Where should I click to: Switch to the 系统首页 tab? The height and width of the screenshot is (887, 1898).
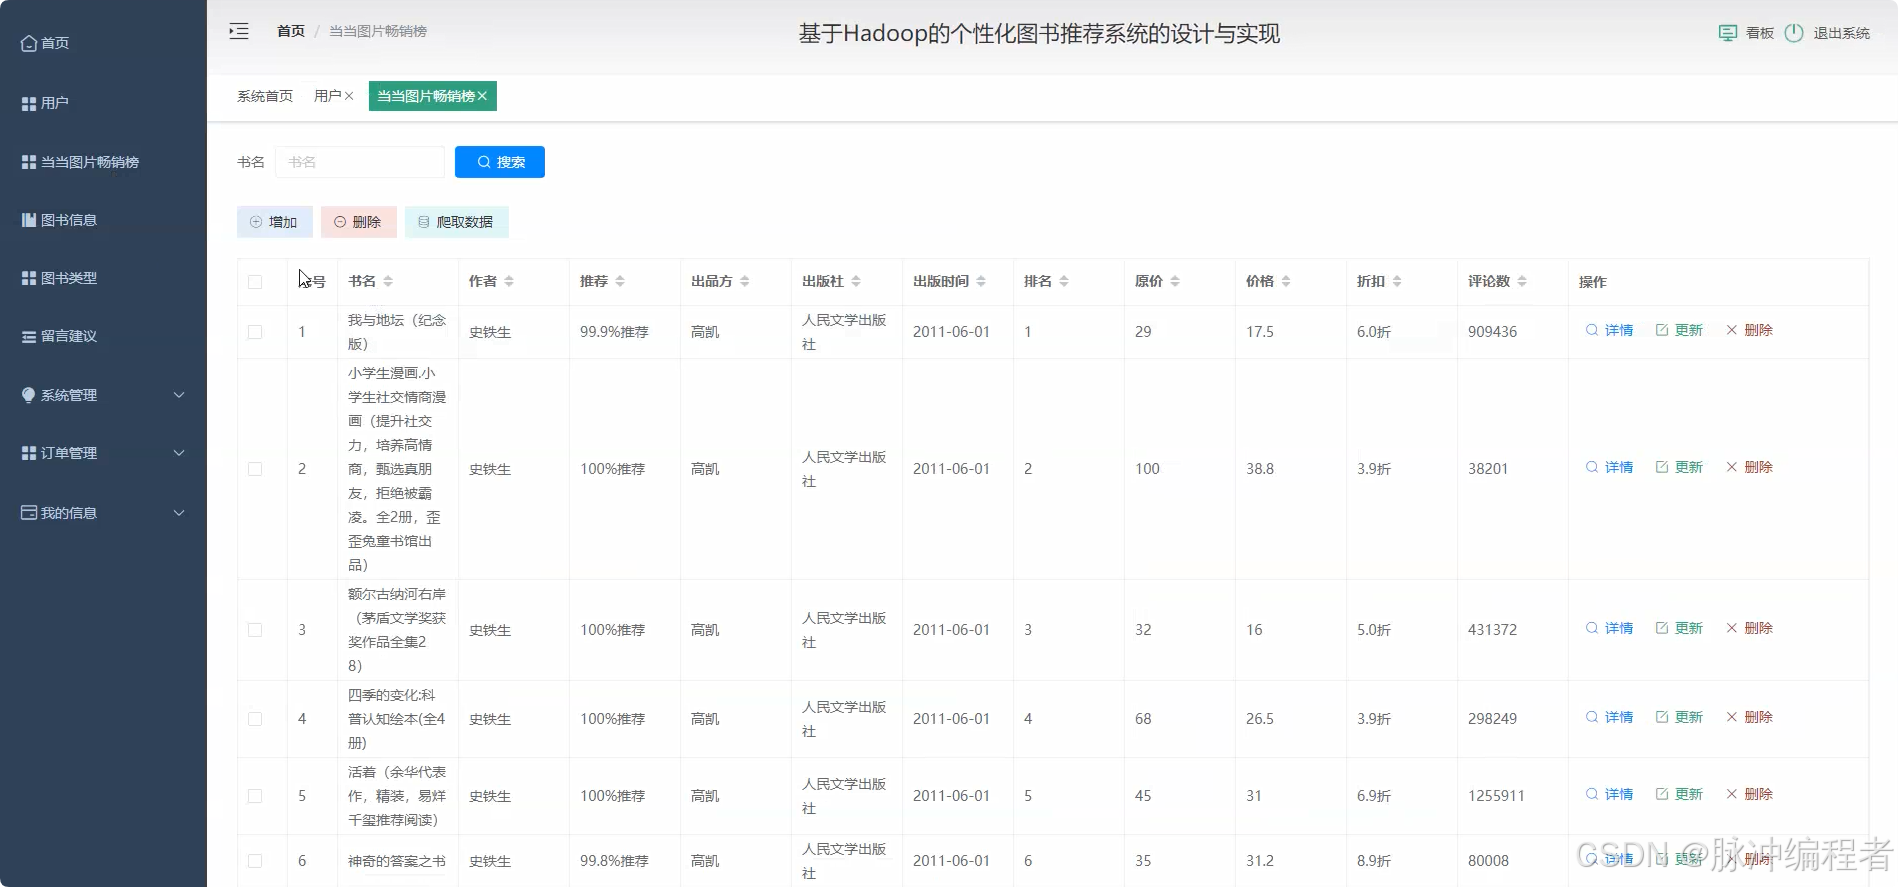click(265, 96)
